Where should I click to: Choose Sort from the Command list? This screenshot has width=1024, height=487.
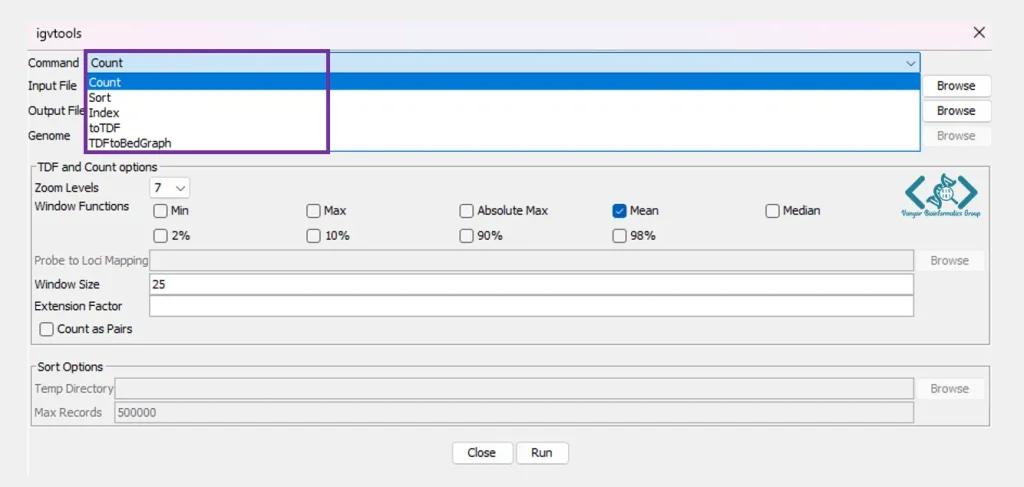click(x=503, y=98)
